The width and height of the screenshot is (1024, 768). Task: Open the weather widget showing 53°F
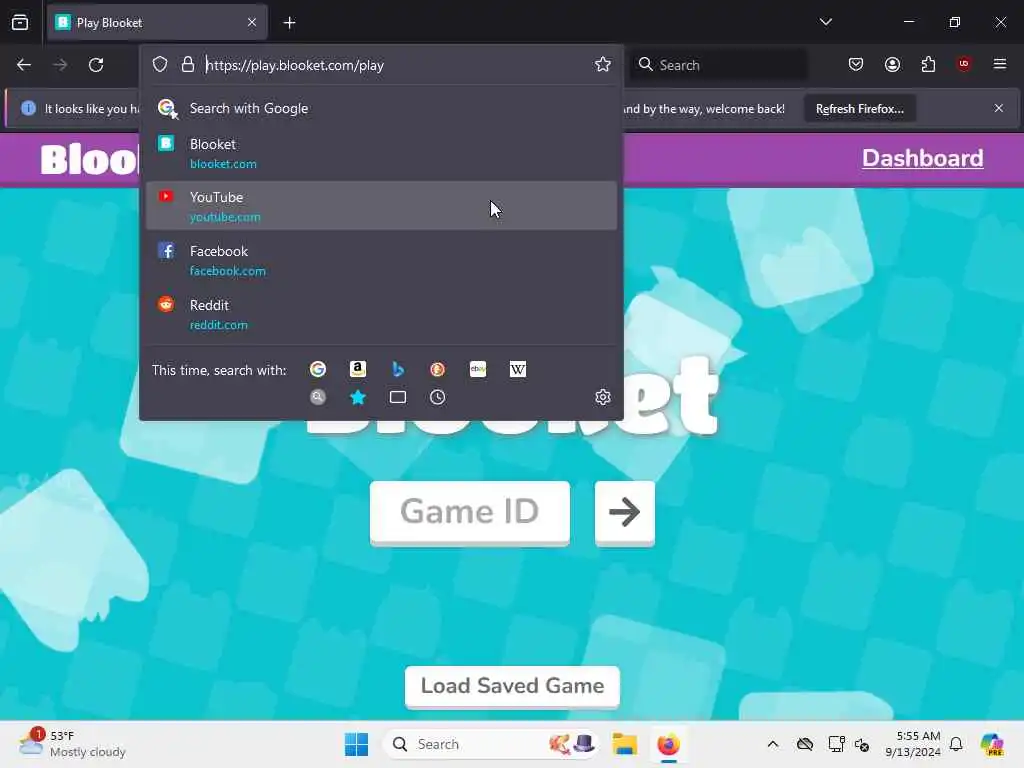[72, 744]
